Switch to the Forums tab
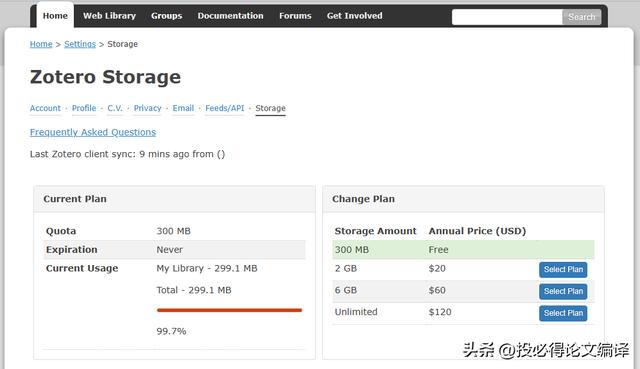The height and width of the screenshot is (369, 640). (295, 16)
